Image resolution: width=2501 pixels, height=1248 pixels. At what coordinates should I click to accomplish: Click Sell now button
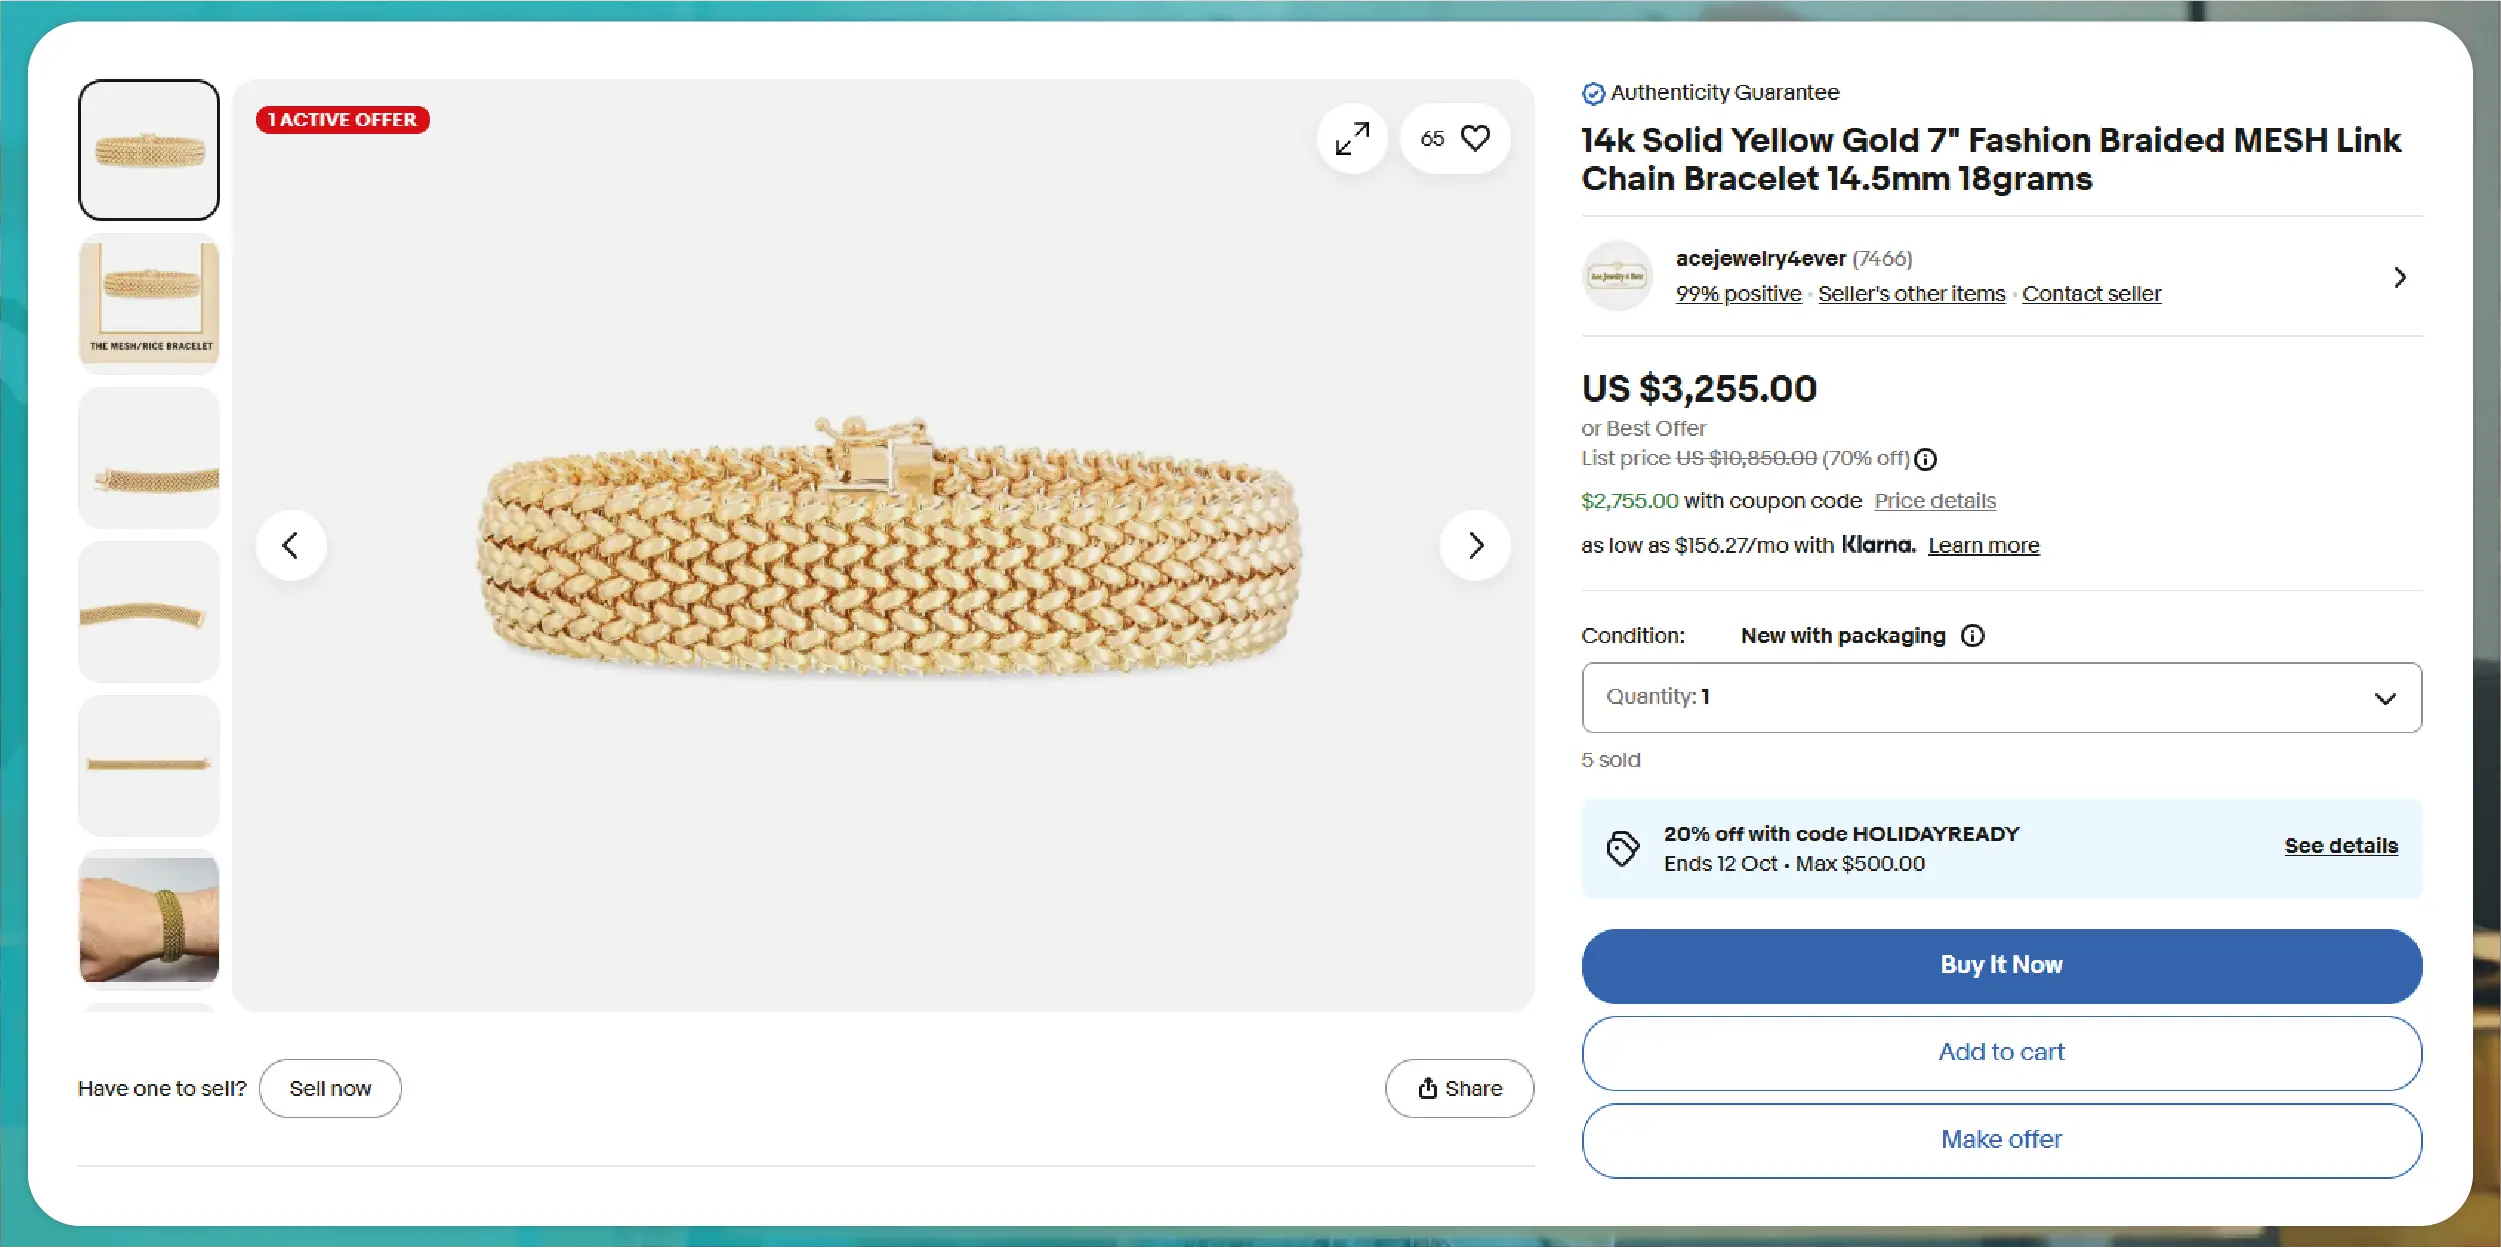pos(330,1089)
